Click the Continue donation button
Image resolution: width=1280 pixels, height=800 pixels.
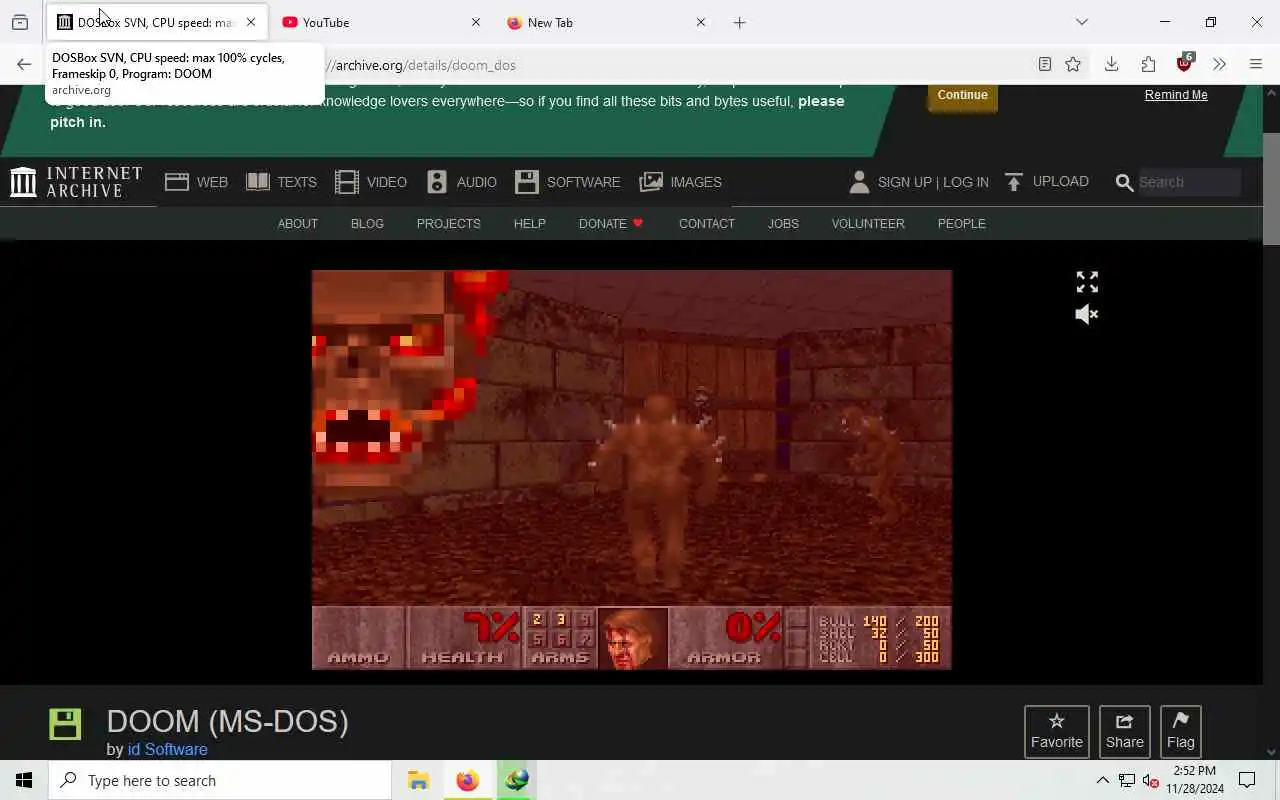click(x=963, y=95)
